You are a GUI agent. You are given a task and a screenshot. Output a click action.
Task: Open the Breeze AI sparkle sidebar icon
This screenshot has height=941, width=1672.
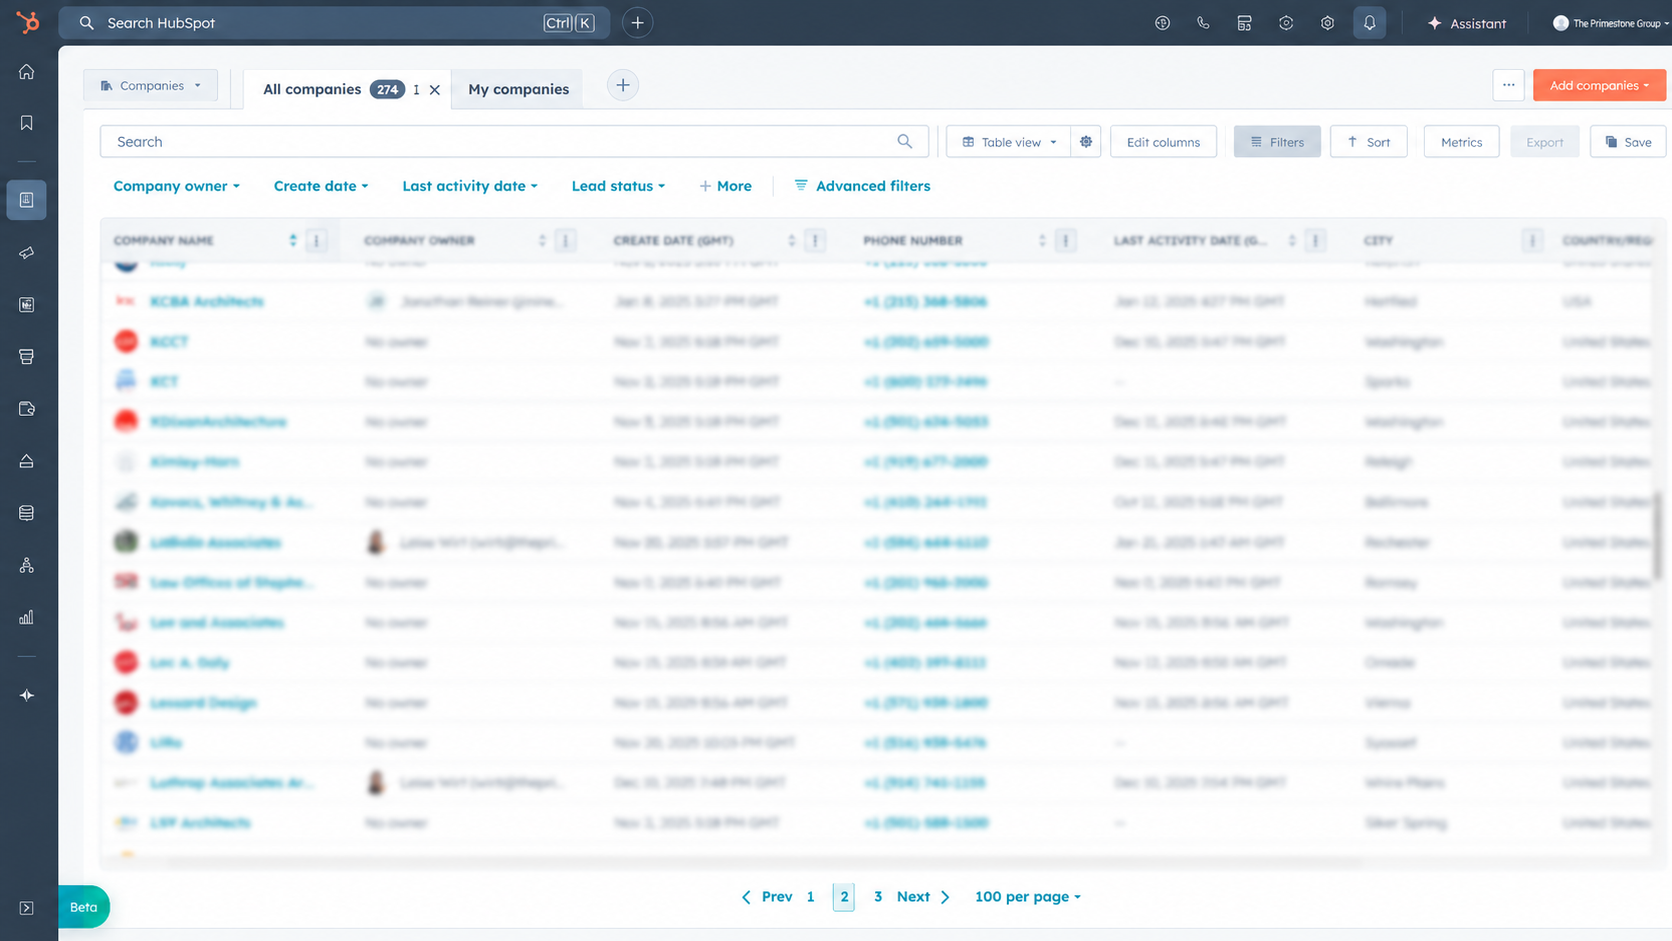tap(27, 695)
